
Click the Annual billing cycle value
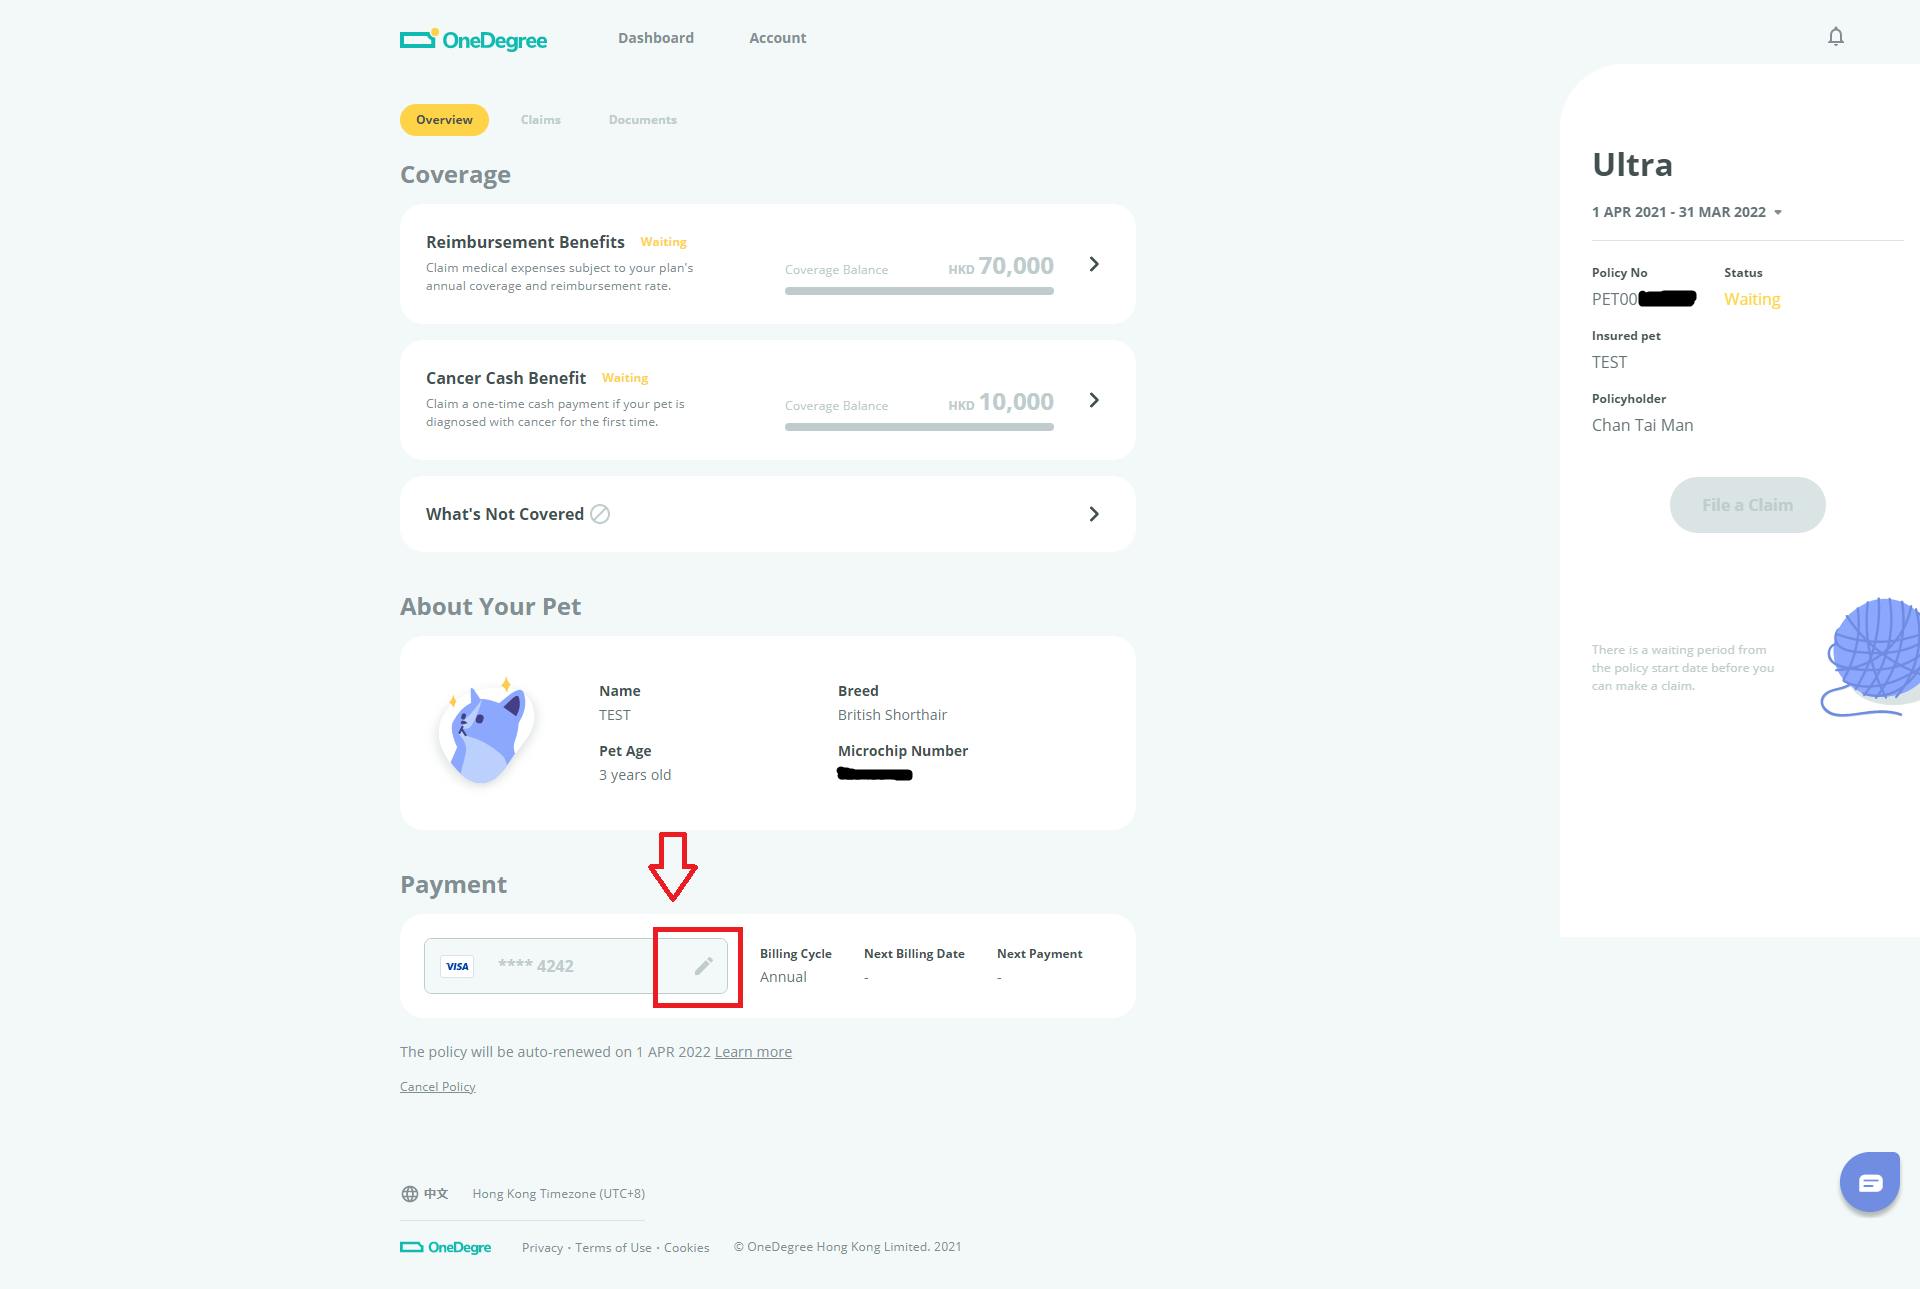pos(783,977)
